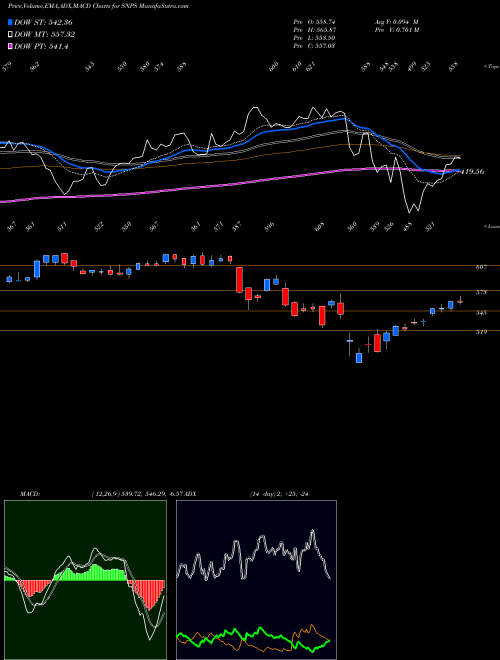Click the Pre C: 557.03 value
The width and height of the screenshot is (500, 660).
tap(314, 45)
